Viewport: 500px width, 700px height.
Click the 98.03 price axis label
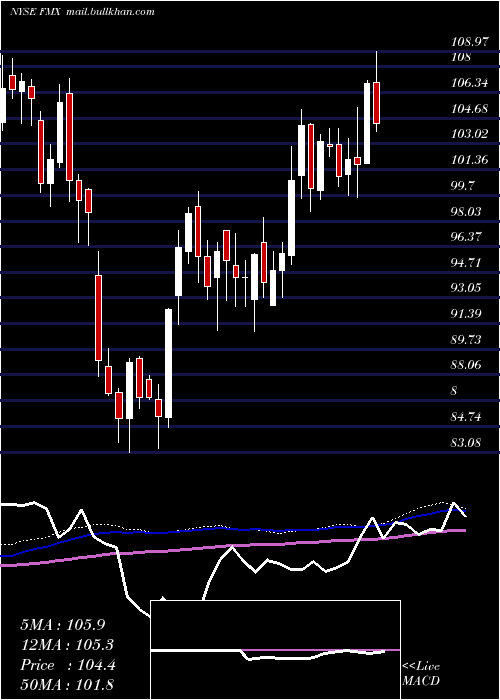pos(466,211)
